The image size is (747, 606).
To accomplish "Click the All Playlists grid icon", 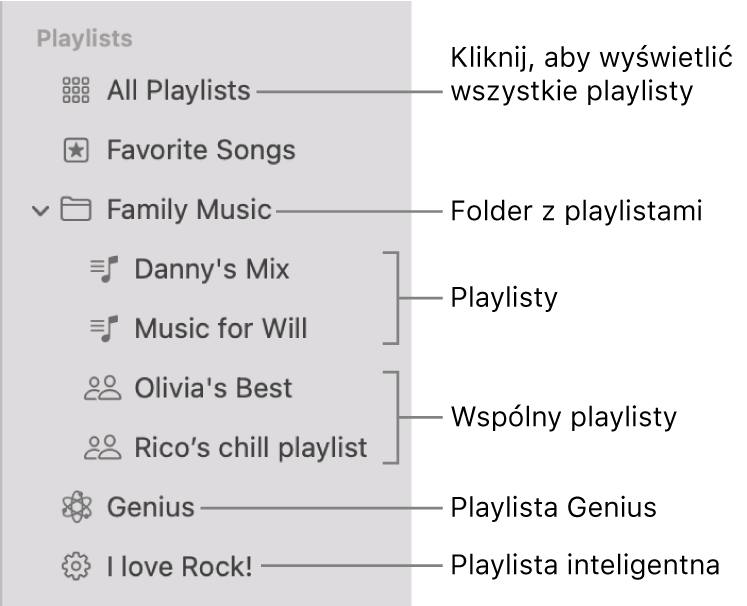I will point(76,91).
